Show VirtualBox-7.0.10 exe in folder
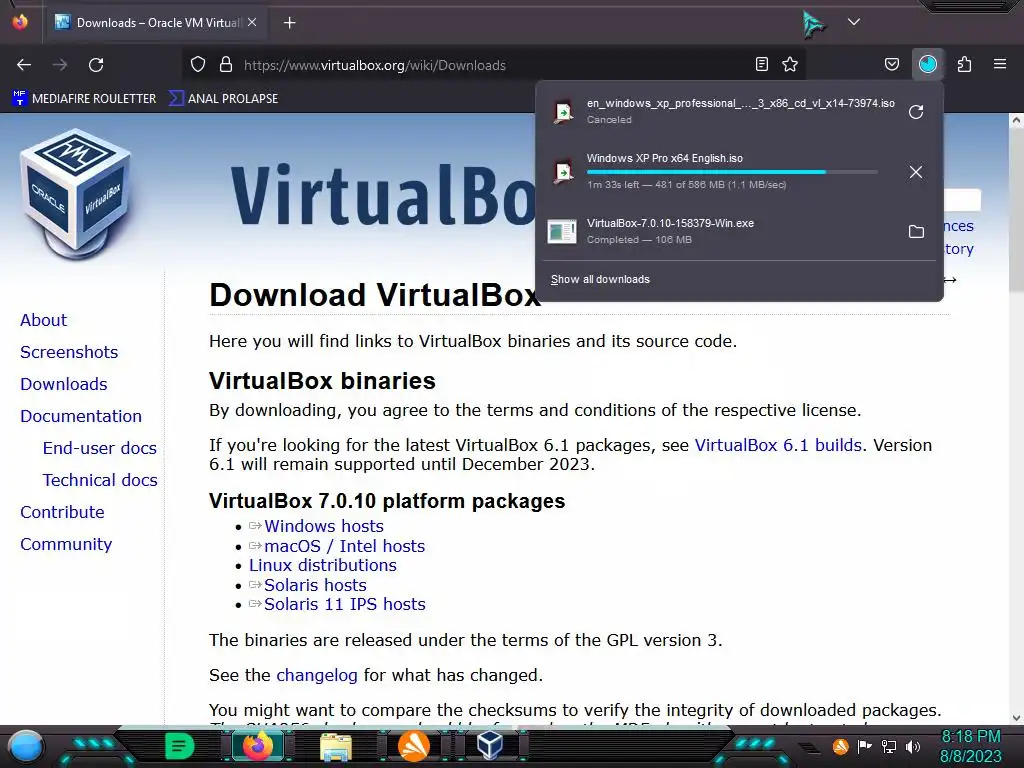The image size is (1024, 768). (916, 232)
